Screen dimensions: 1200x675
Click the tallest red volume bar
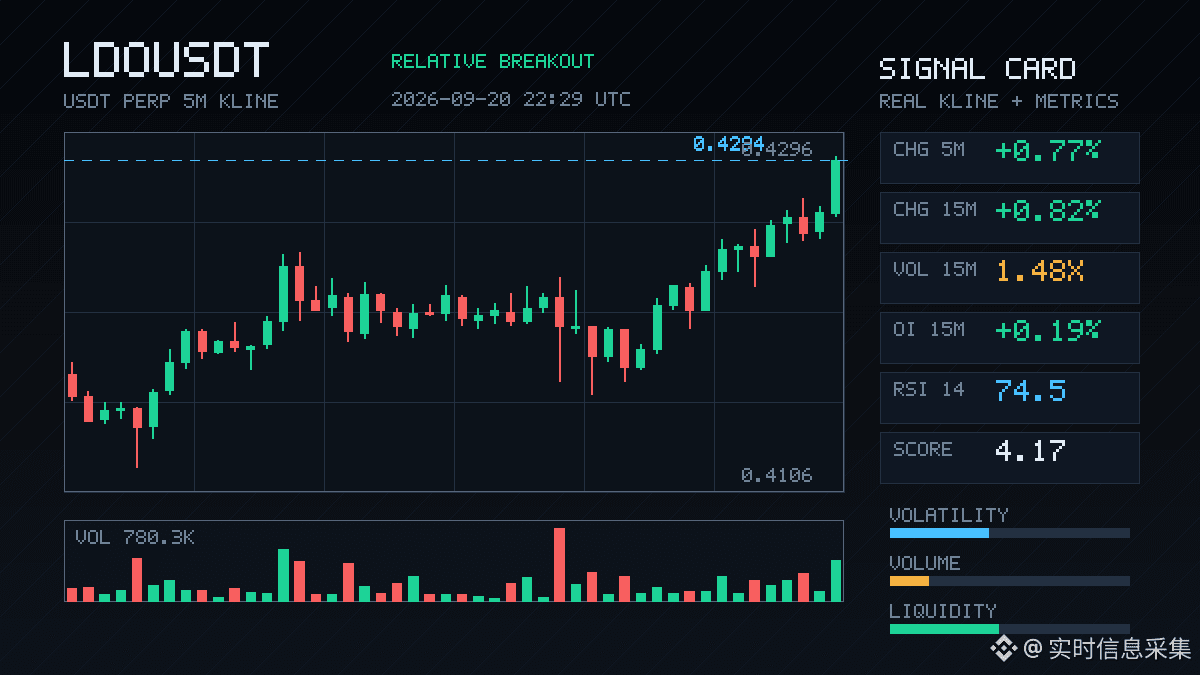click(x=559, y=564)
